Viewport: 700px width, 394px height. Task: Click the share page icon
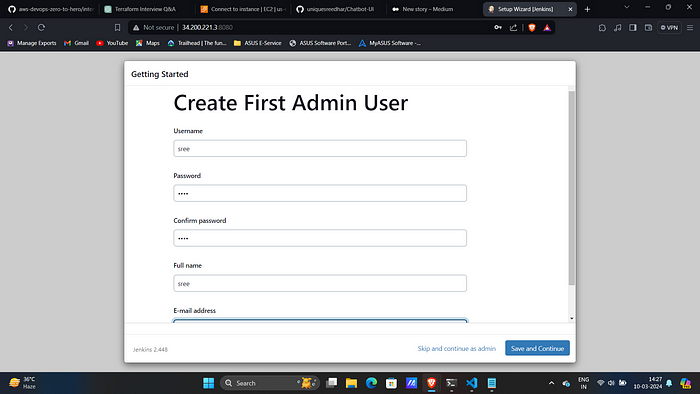(x=513, y=27)
